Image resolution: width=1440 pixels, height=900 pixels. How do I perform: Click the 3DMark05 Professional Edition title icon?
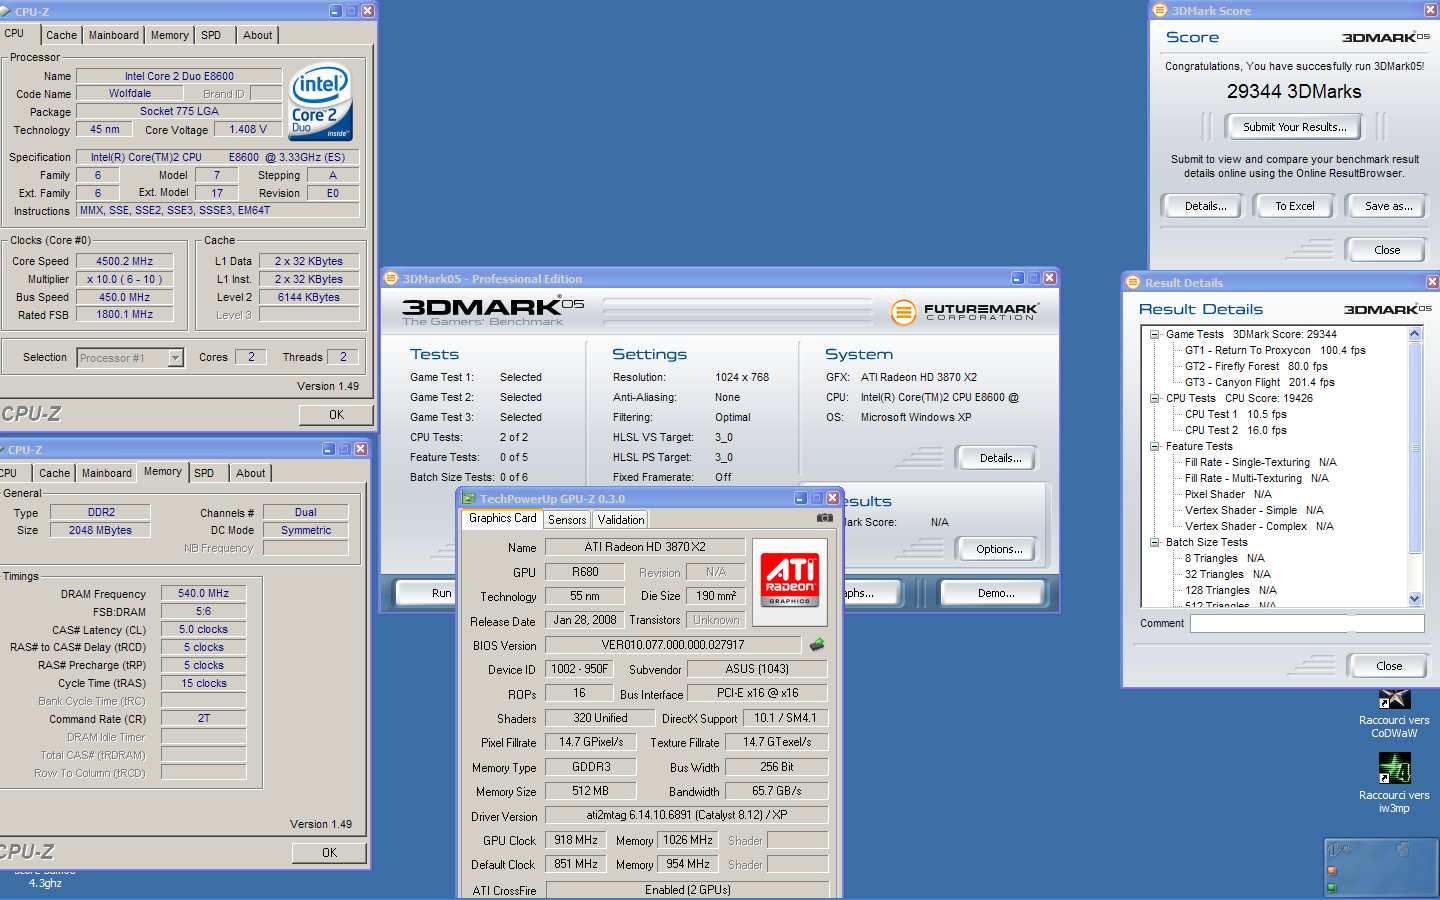point(391,278)
